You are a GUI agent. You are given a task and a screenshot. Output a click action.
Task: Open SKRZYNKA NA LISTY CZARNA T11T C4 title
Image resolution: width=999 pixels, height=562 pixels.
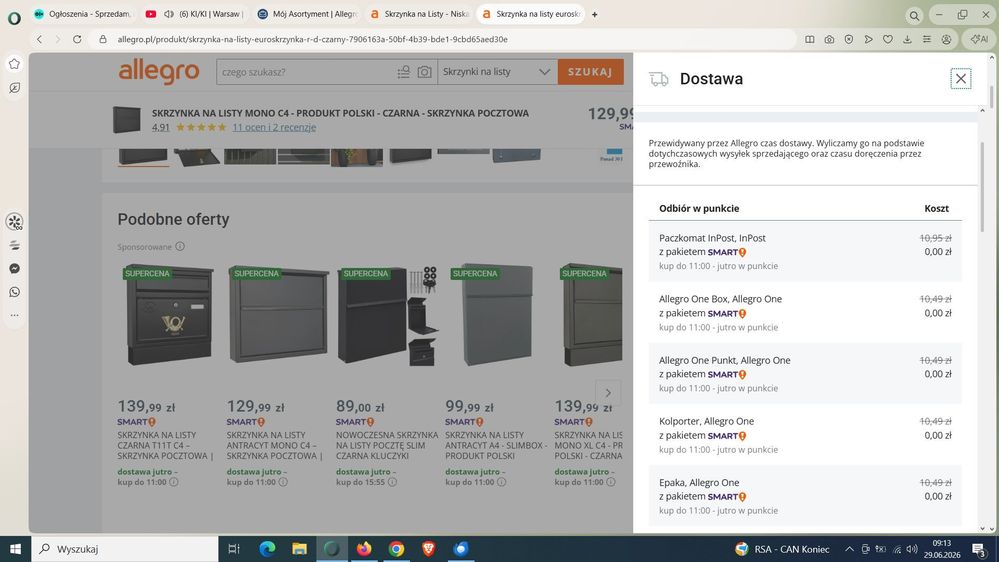click(x=166, y=445)
